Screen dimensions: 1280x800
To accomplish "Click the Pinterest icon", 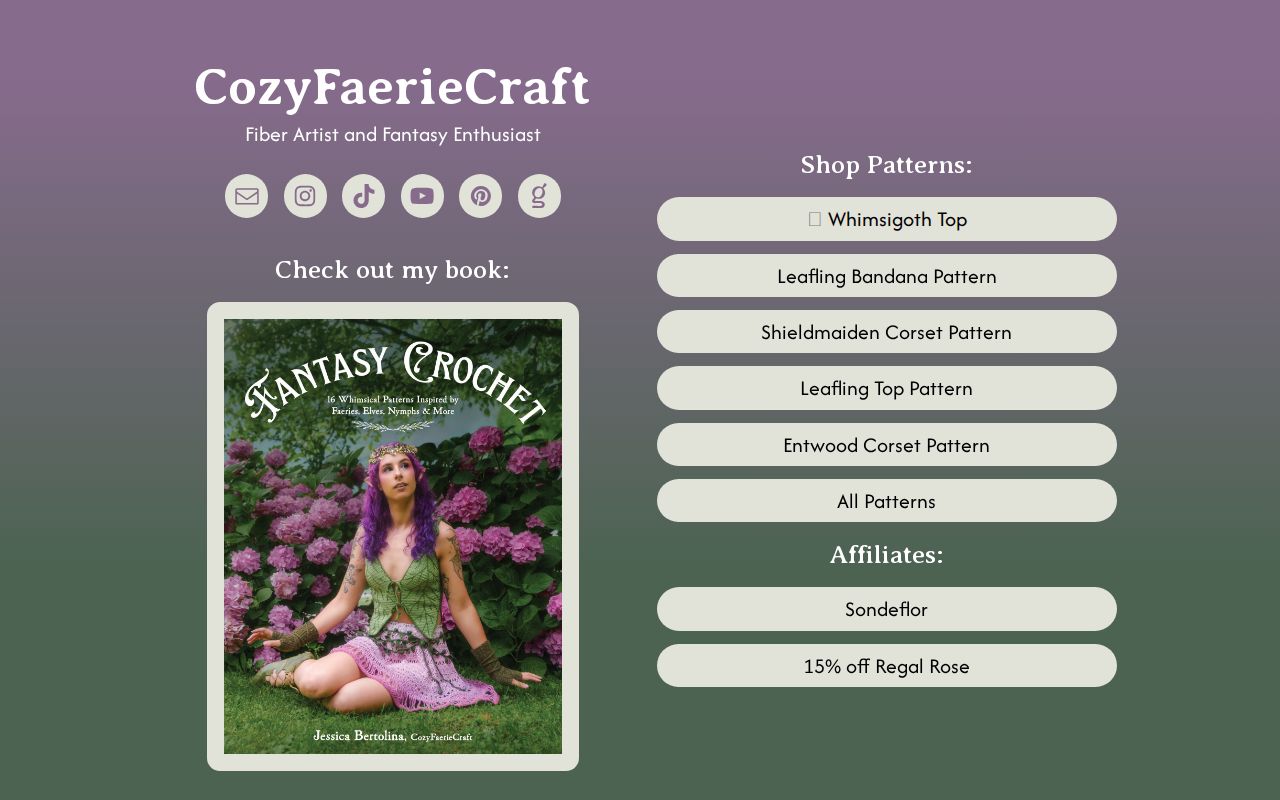I will click(x=481, y=196).
